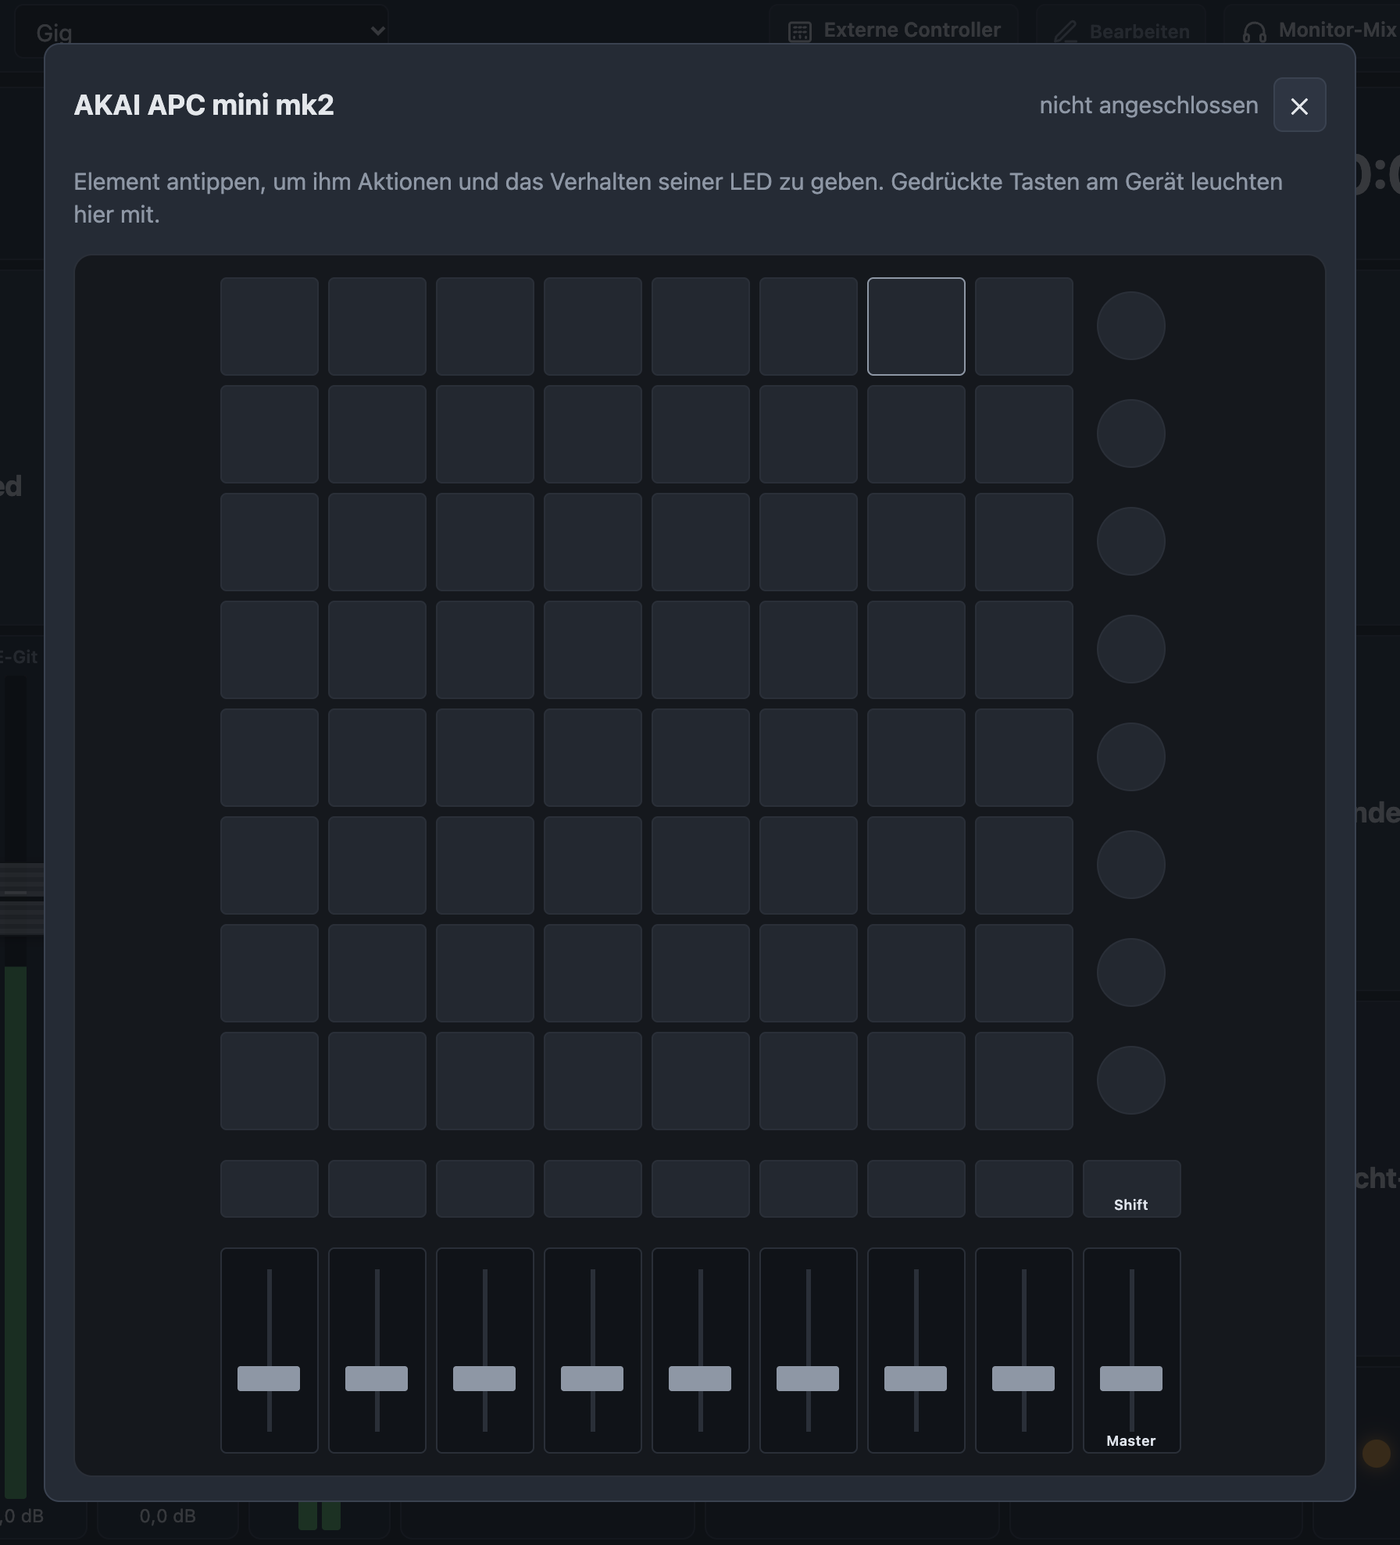Tap the top-left pad of the grid

tap(269, 326)
